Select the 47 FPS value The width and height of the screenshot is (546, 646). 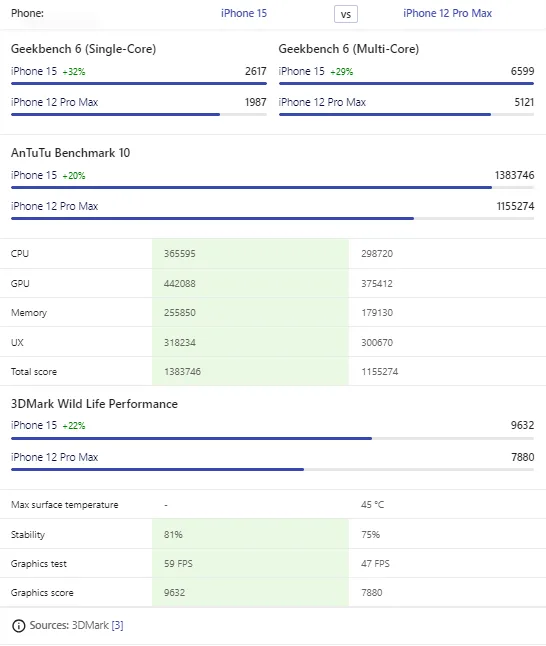pos(375,564)
